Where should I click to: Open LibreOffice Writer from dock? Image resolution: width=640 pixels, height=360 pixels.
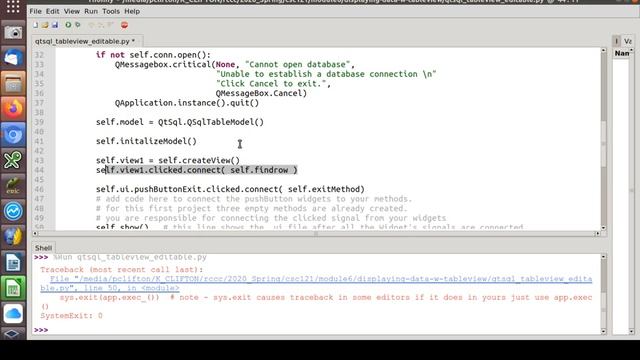[13, 262]
